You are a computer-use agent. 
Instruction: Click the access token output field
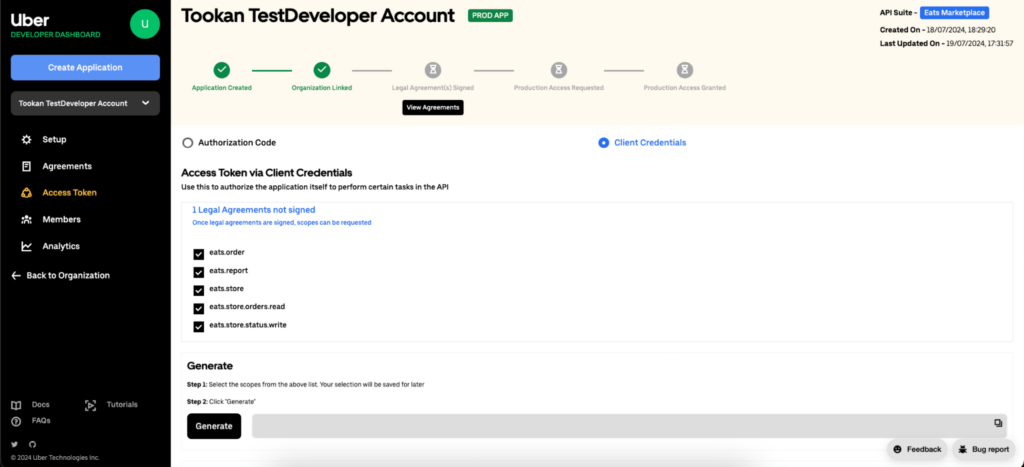point(630,426)
